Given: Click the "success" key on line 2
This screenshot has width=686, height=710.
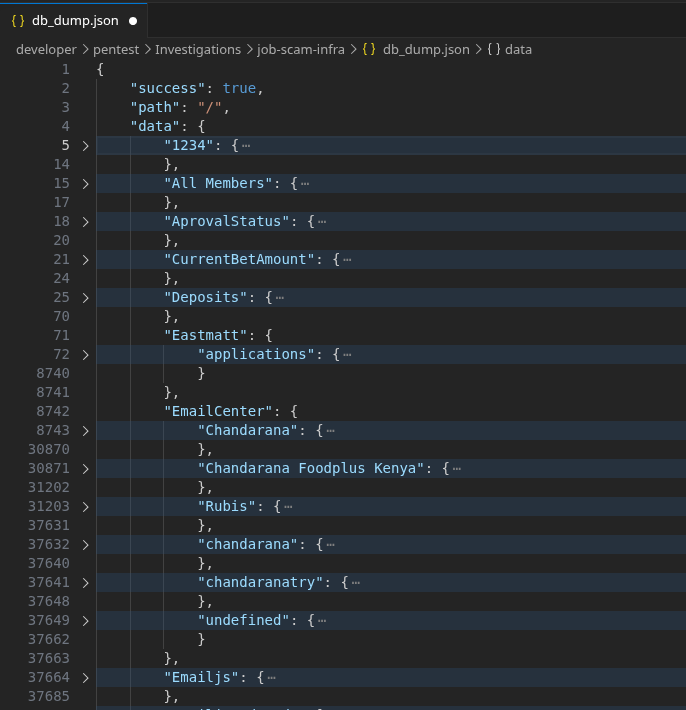Looking at the screenshot, I should point(168,88).
